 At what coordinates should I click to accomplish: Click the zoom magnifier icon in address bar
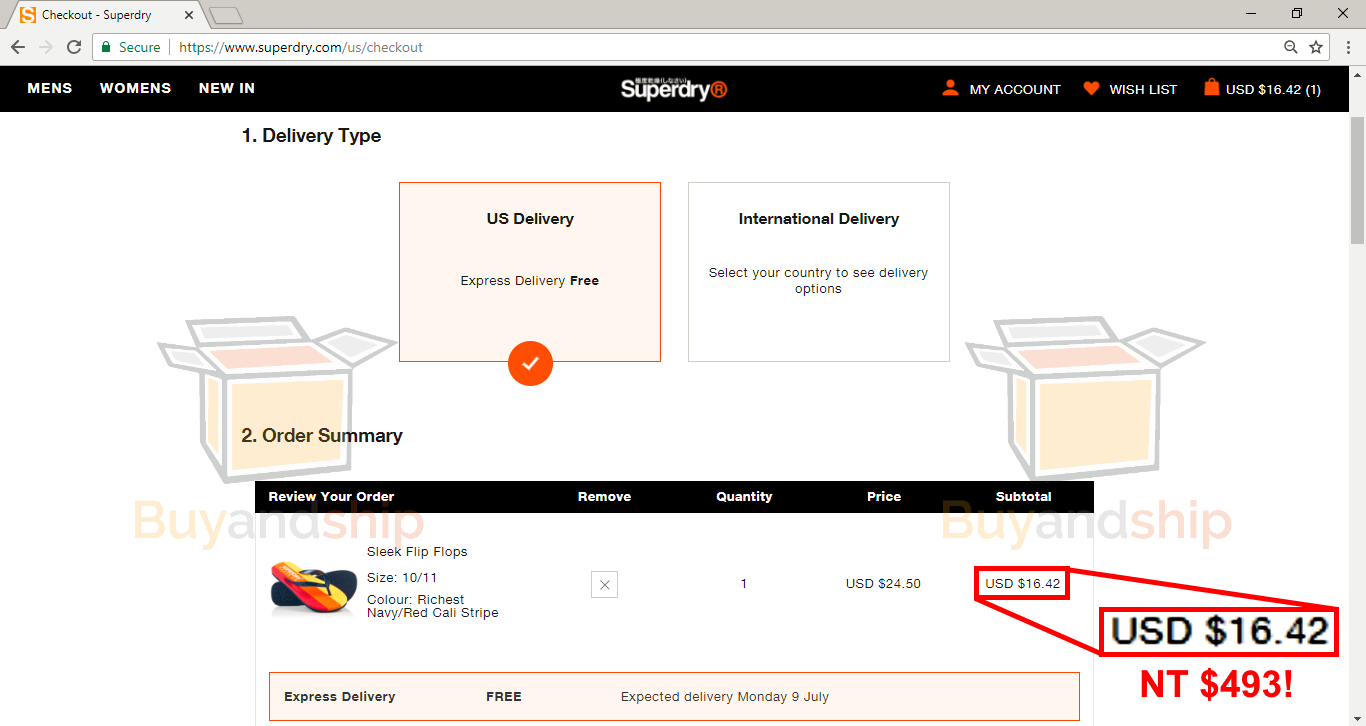[1291, 47]
